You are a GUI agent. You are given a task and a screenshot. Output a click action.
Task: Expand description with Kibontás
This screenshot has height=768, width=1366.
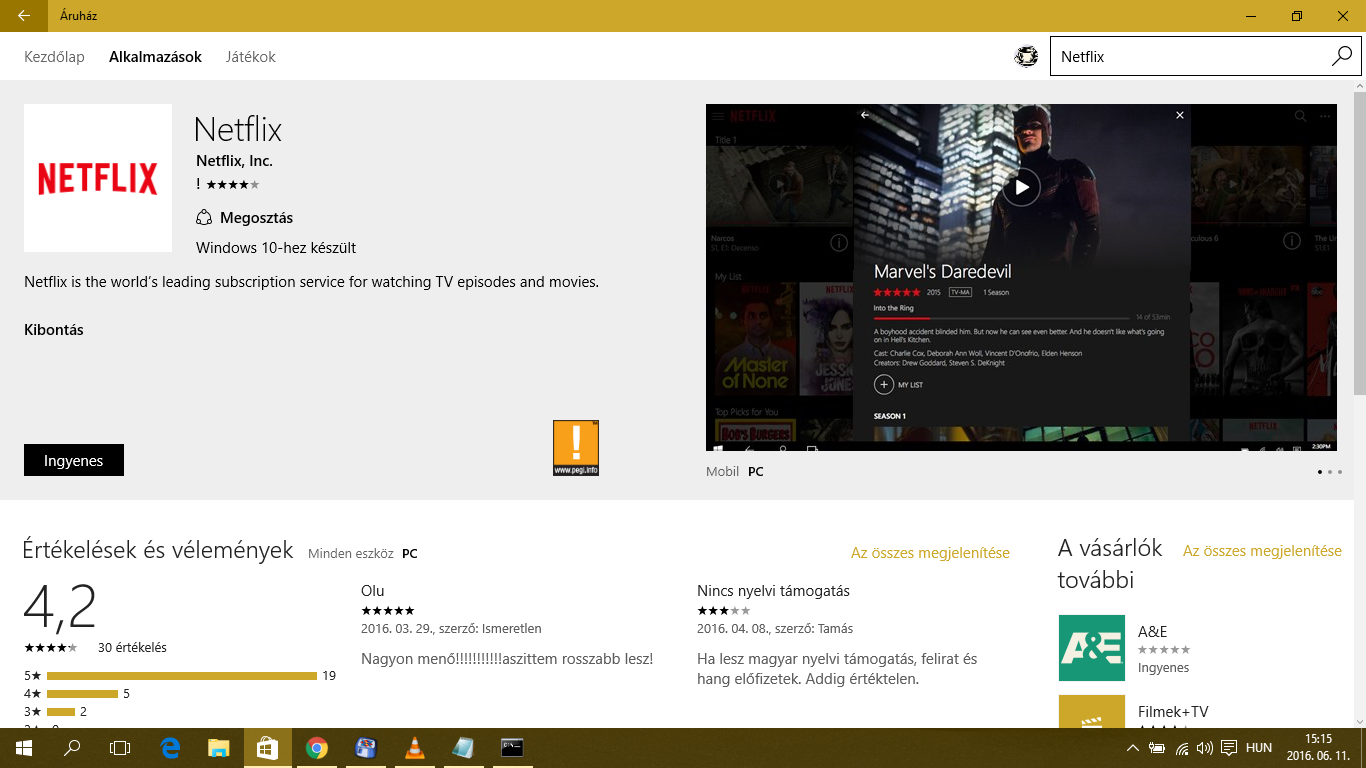(54, 330)
